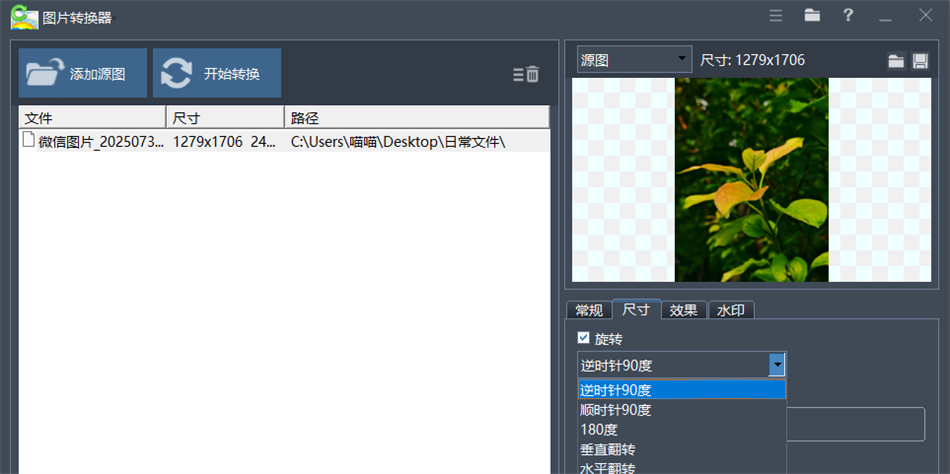Open the 源图 preview mode dropdown

[634, 60]
